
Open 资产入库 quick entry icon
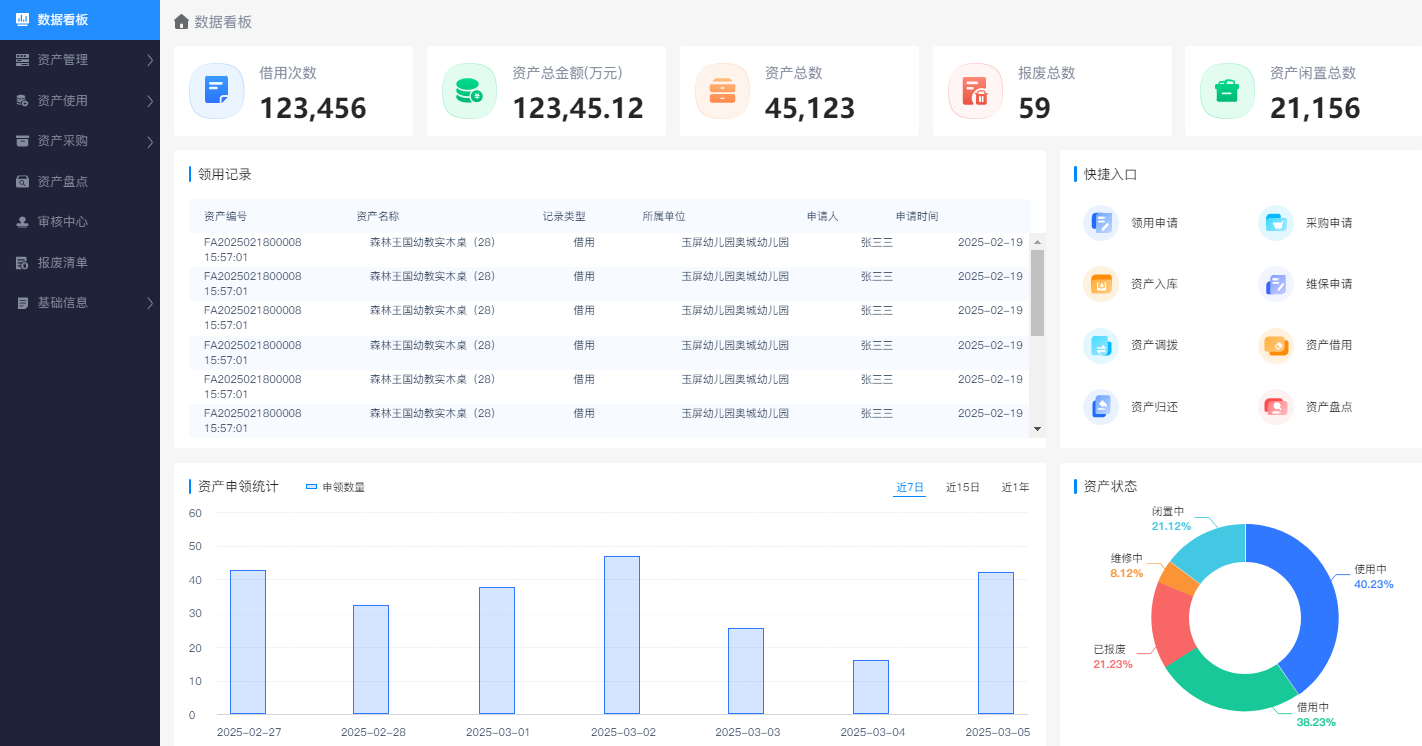[1101, 284]
